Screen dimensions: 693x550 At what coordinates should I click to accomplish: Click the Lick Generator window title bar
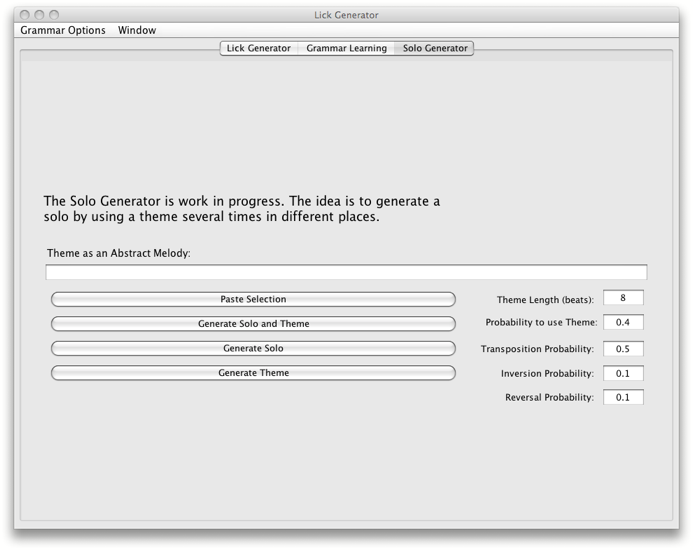click(x=346, y=14)
